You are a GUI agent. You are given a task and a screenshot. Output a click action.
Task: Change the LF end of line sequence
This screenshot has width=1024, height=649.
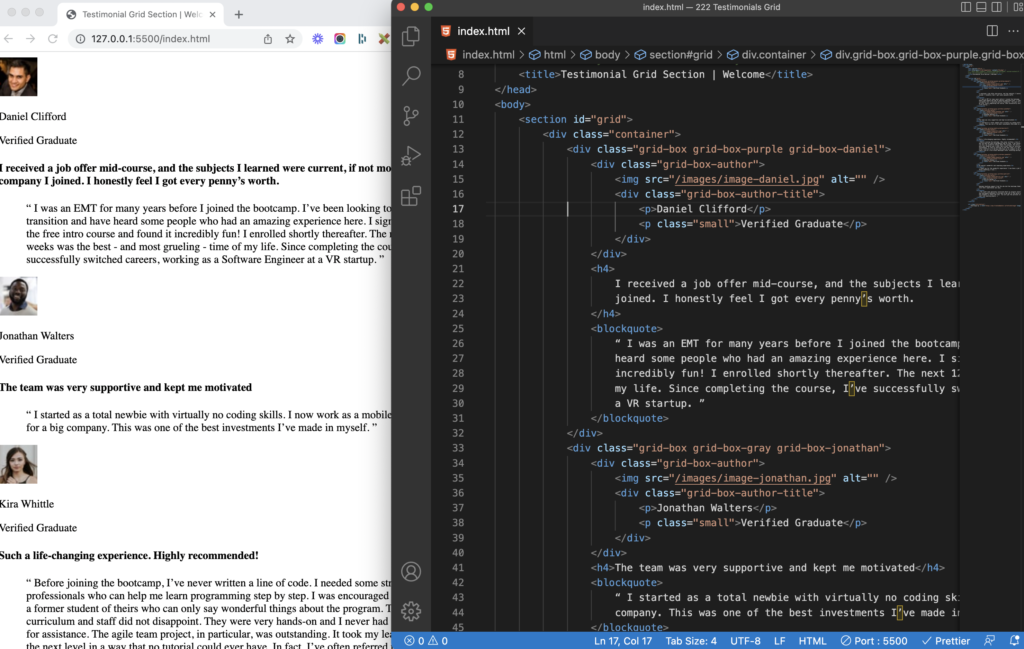tap(780, 641)
